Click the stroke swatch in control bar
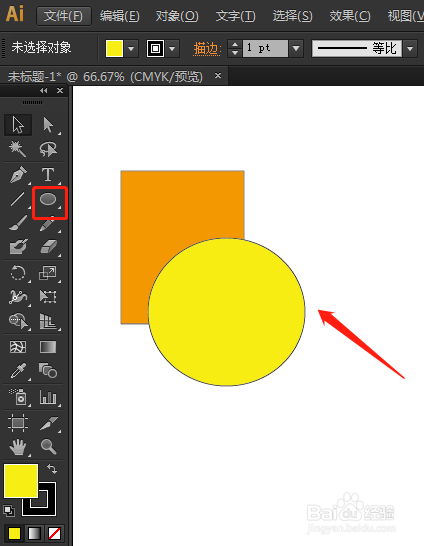 click(155, 48)
